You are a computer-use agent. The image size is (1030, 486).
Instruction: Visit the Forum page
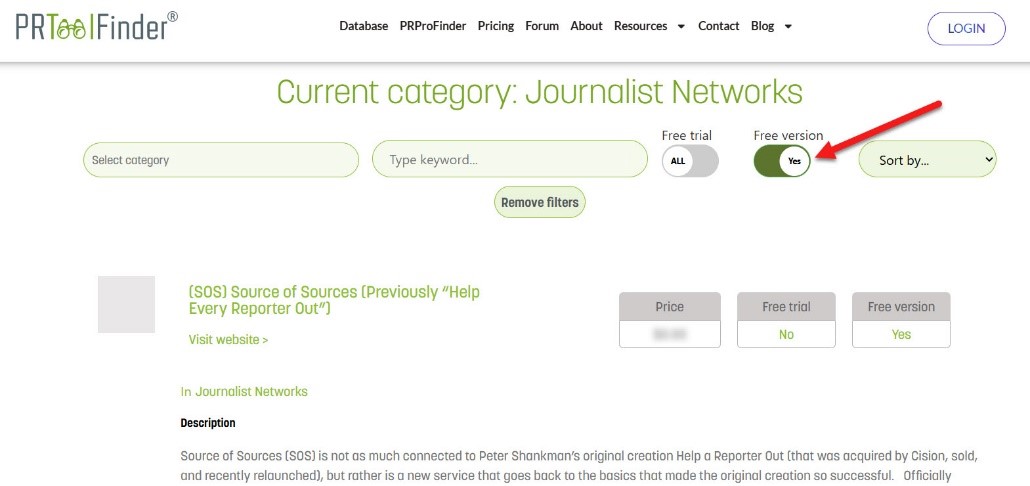point(542,26)
